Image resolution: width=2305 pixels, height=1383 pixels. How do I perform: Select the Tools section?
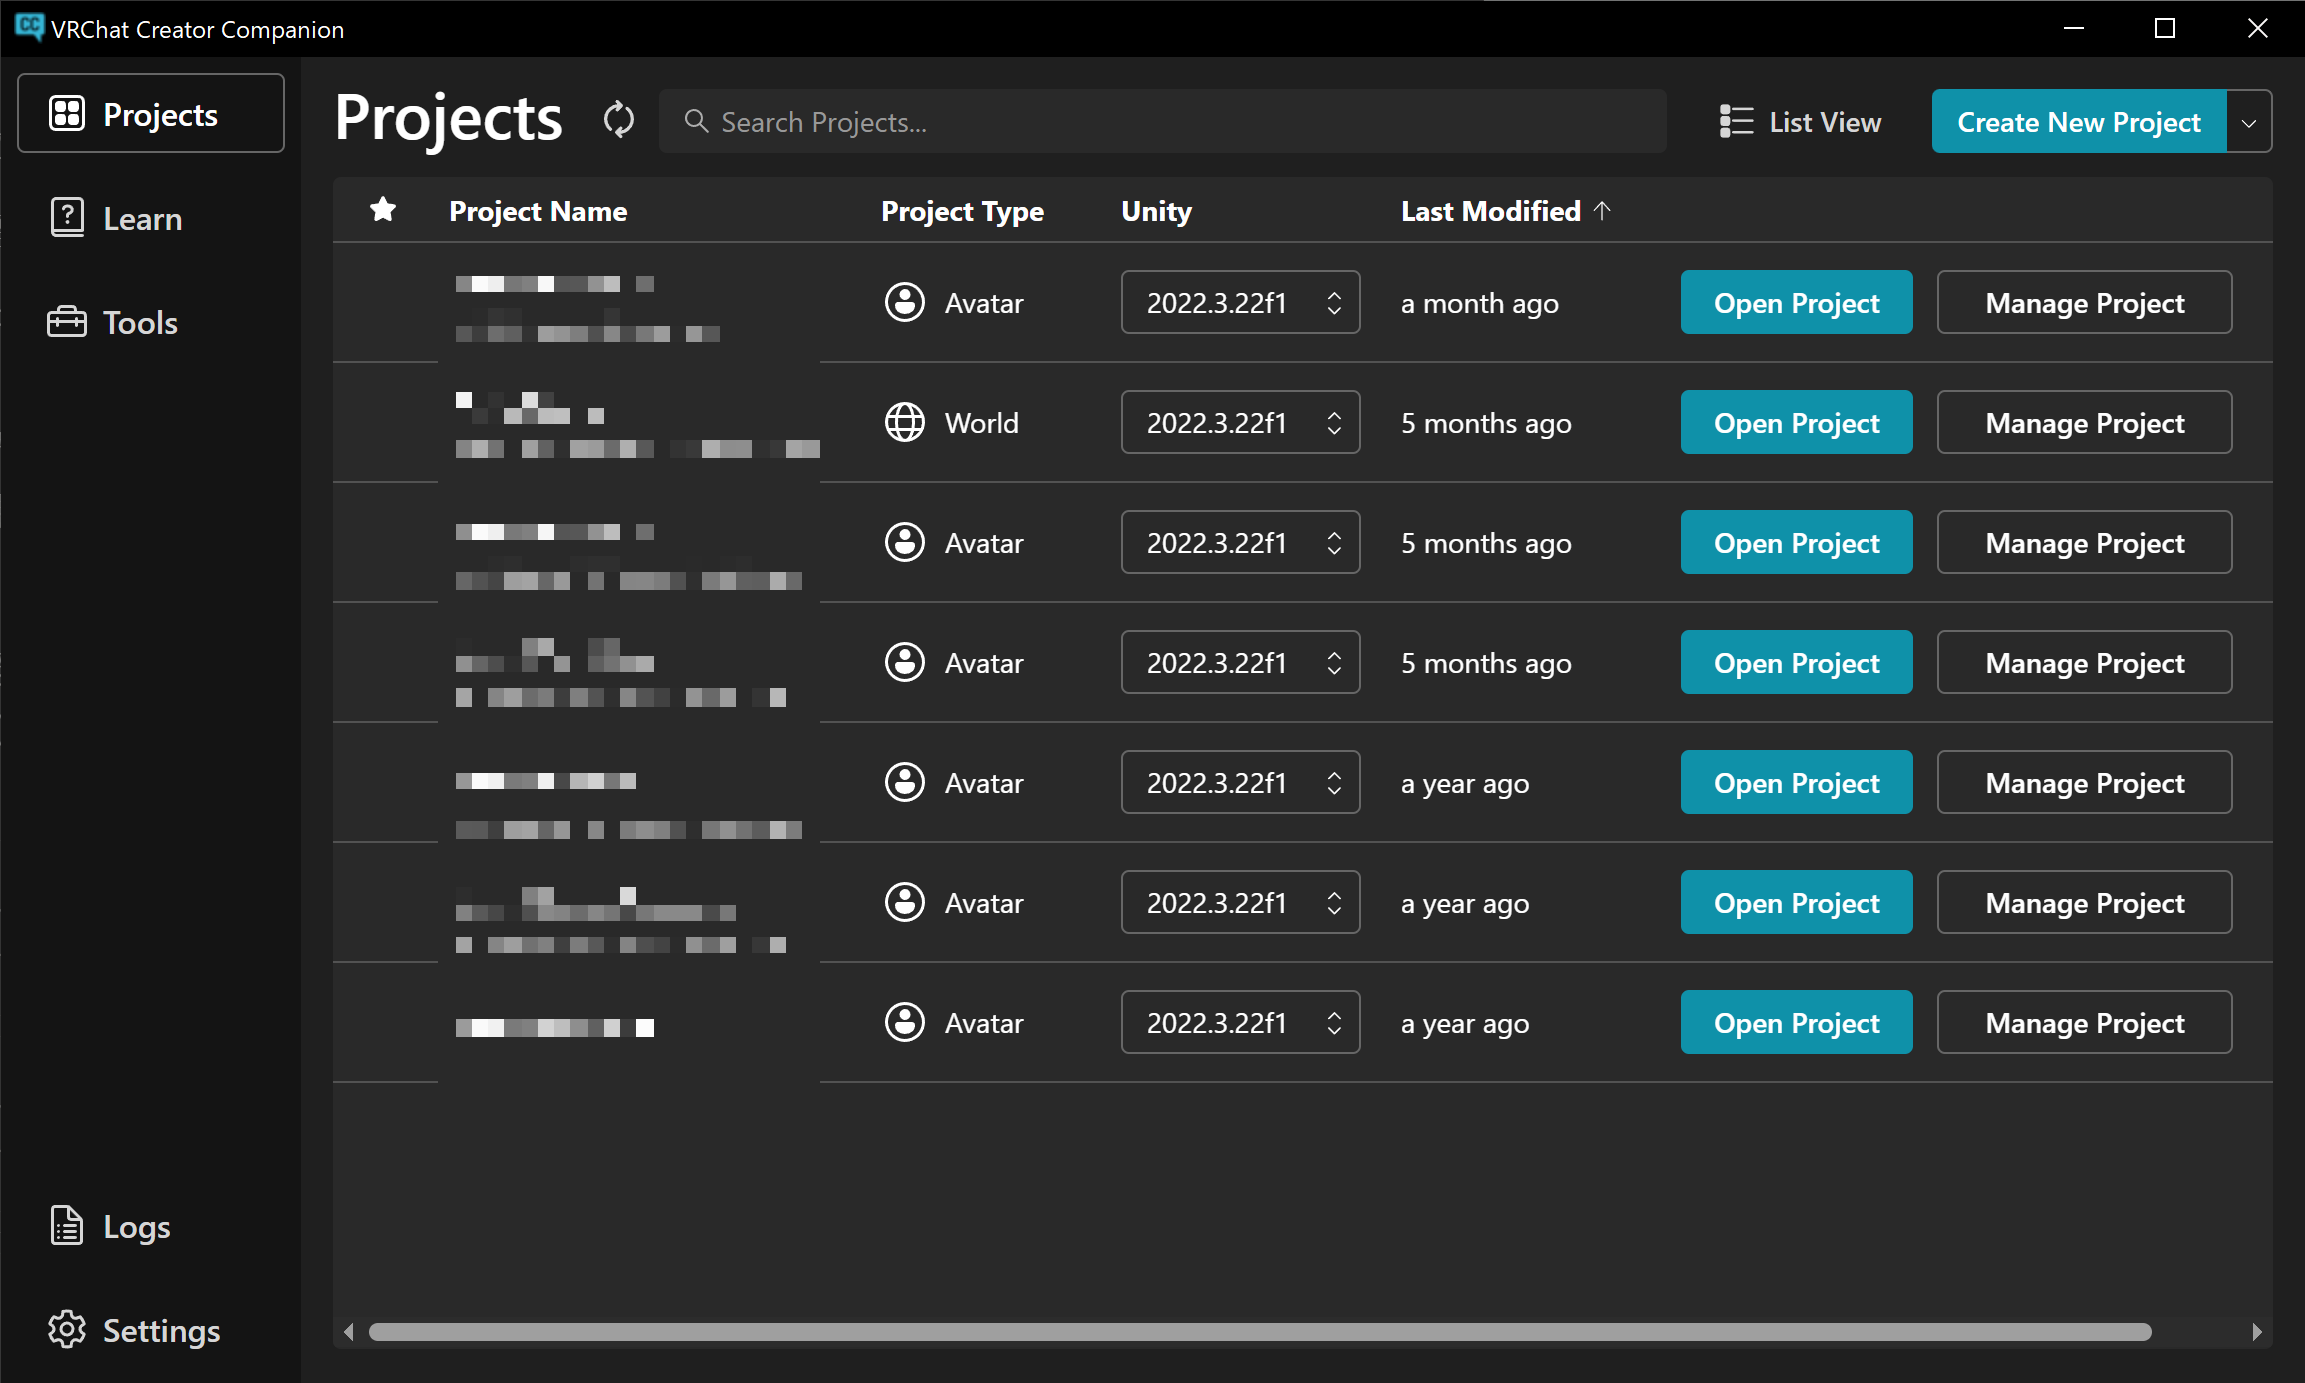coord(139,322)
